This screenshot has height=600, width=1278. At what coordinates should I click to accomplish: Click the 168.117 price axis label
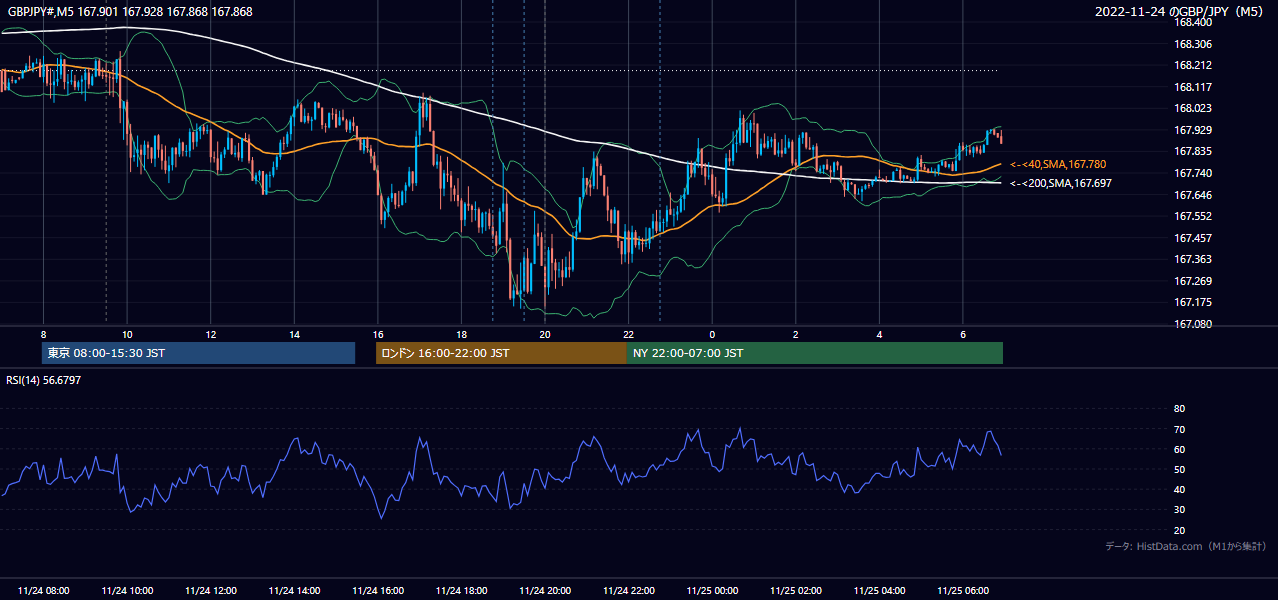pyautogui.click(x=1192, y=87)
